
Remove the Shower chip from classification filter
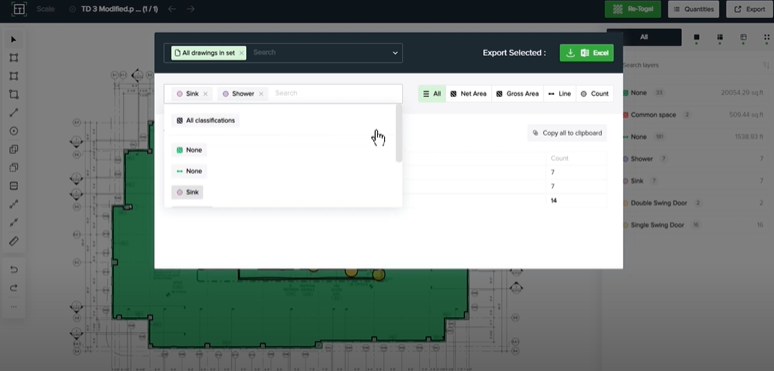point(261,94)
